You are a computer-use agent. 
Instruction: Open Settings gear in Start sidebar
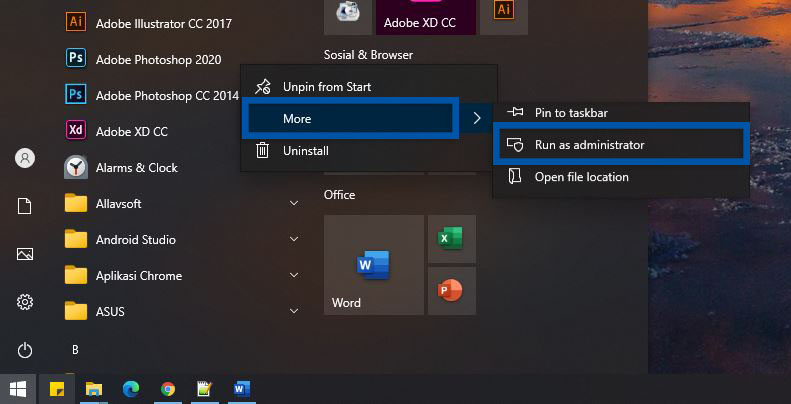click(25, 302)
